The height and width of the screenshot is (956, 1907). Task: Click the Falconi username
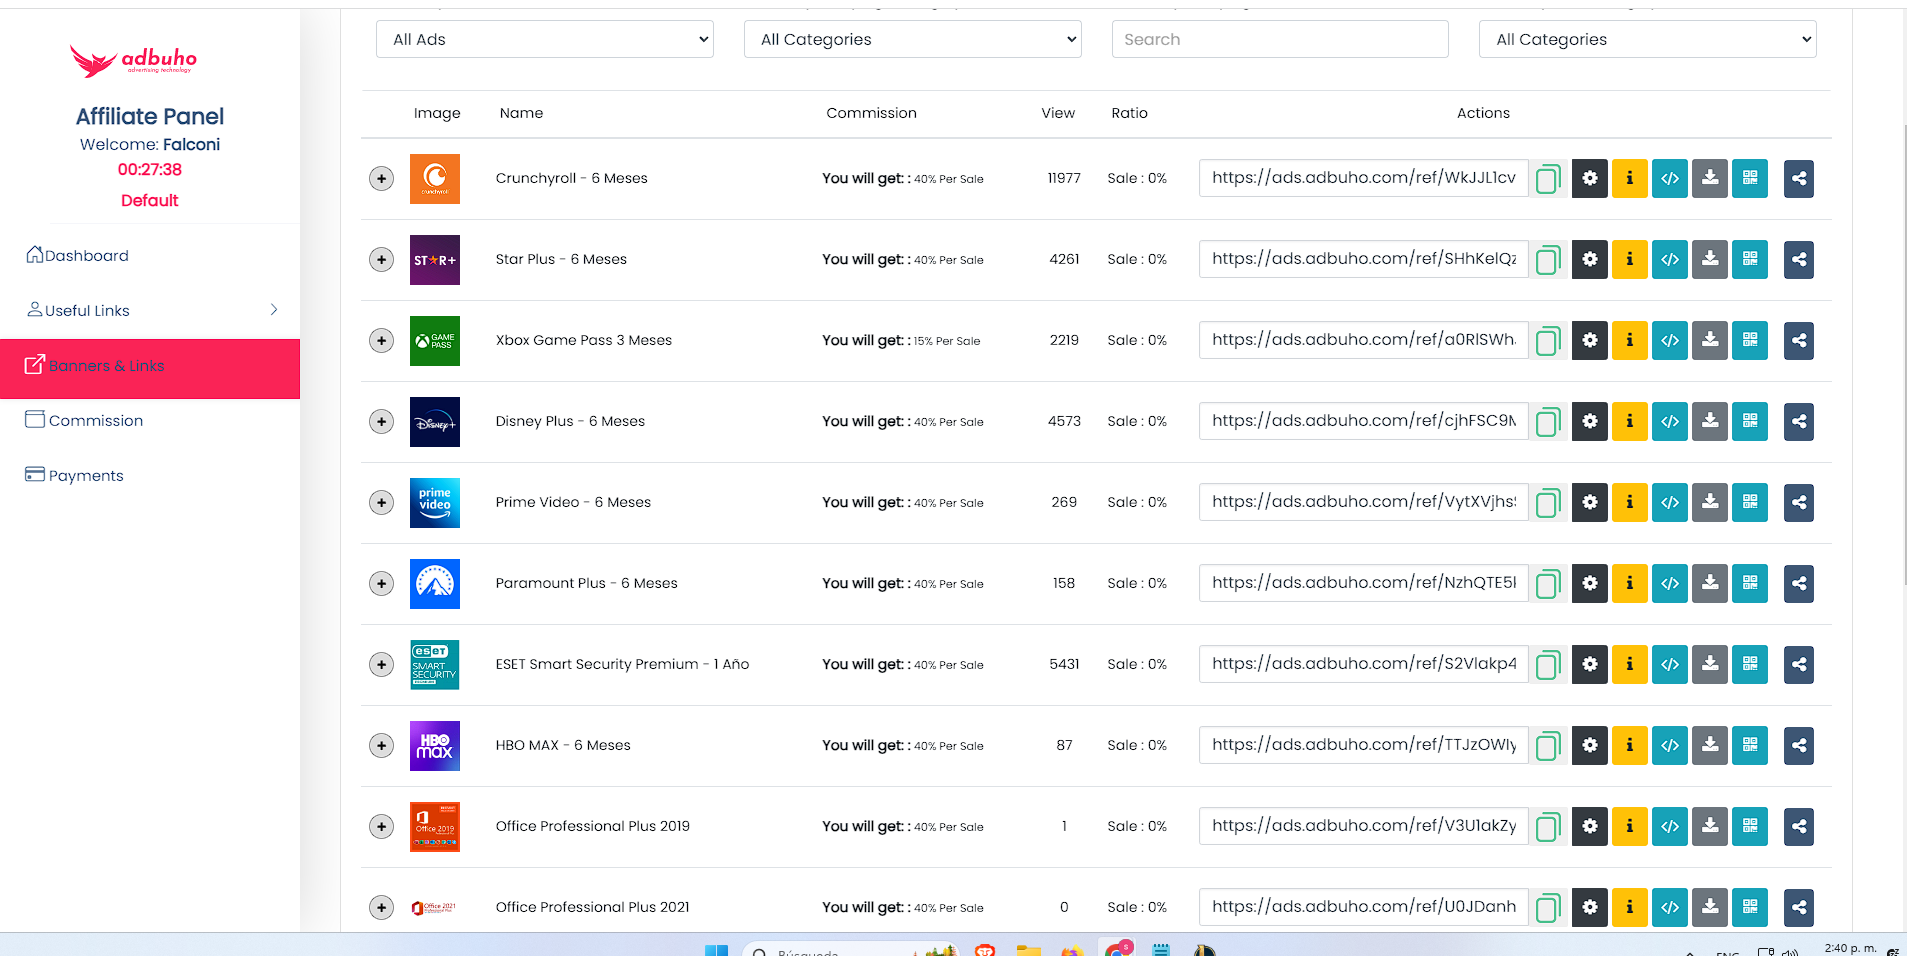pos(191,145)
